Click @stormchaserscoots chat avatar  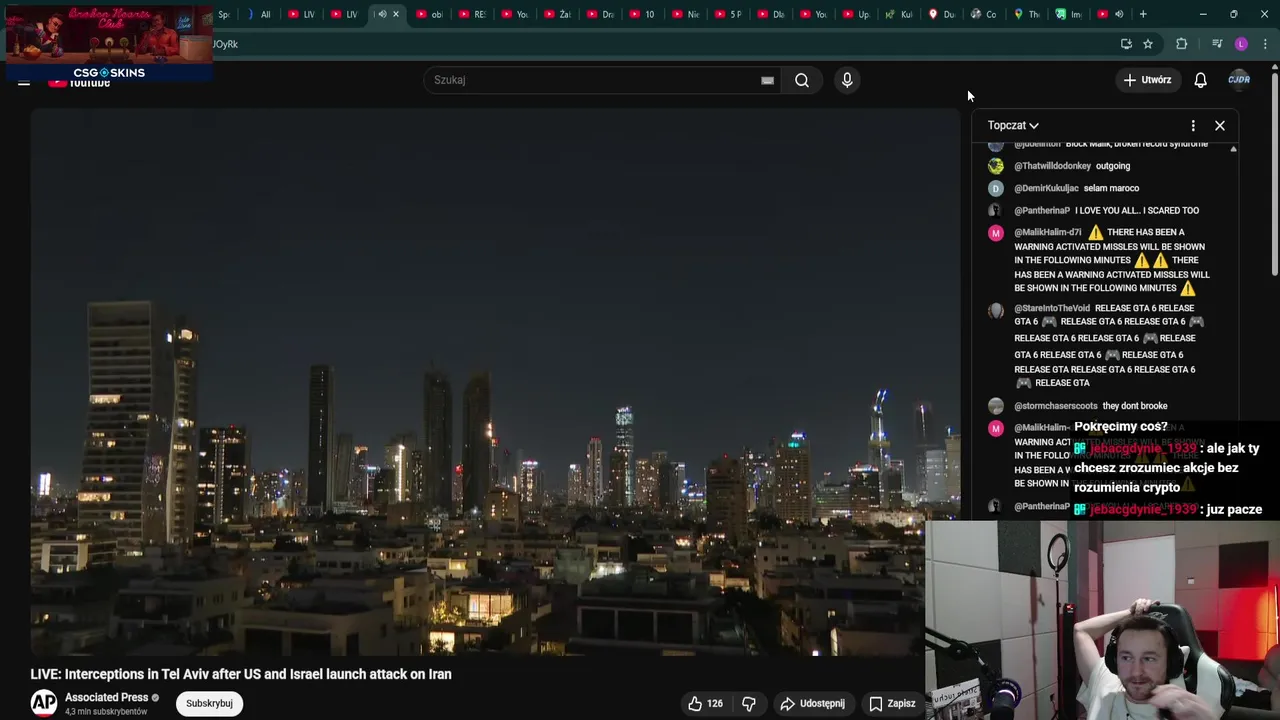[x=995, y=406]
